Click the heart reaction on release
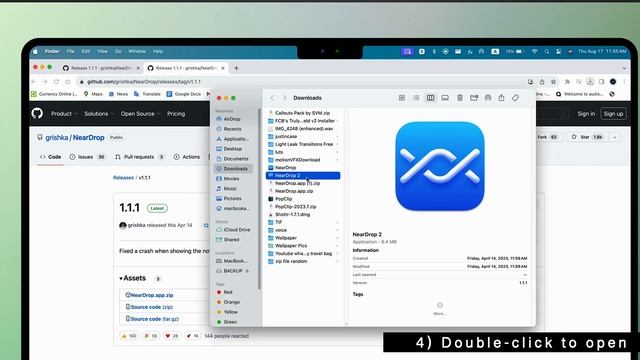 tap(172, 336)
